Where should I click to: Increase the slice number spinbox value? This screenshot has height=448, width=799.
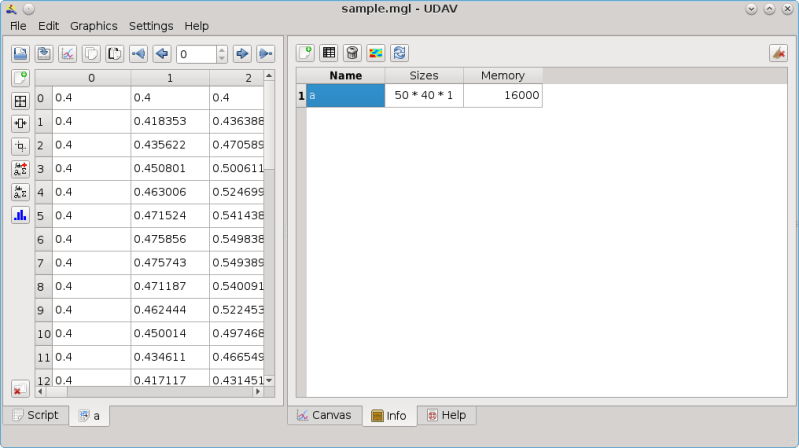(x=221, y=50)
